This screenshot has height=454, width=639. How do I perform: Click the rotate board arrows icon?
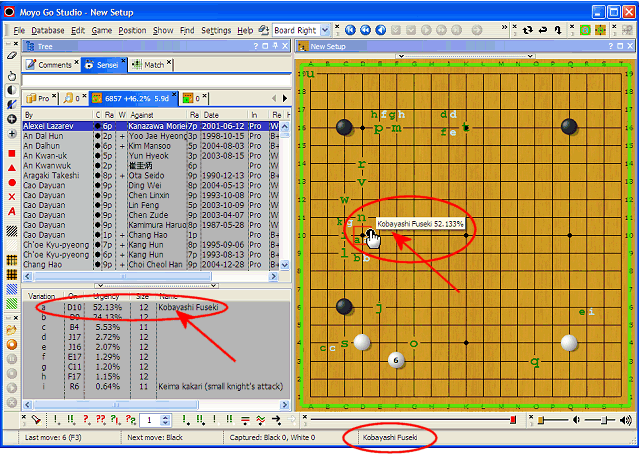pos(528,30)
